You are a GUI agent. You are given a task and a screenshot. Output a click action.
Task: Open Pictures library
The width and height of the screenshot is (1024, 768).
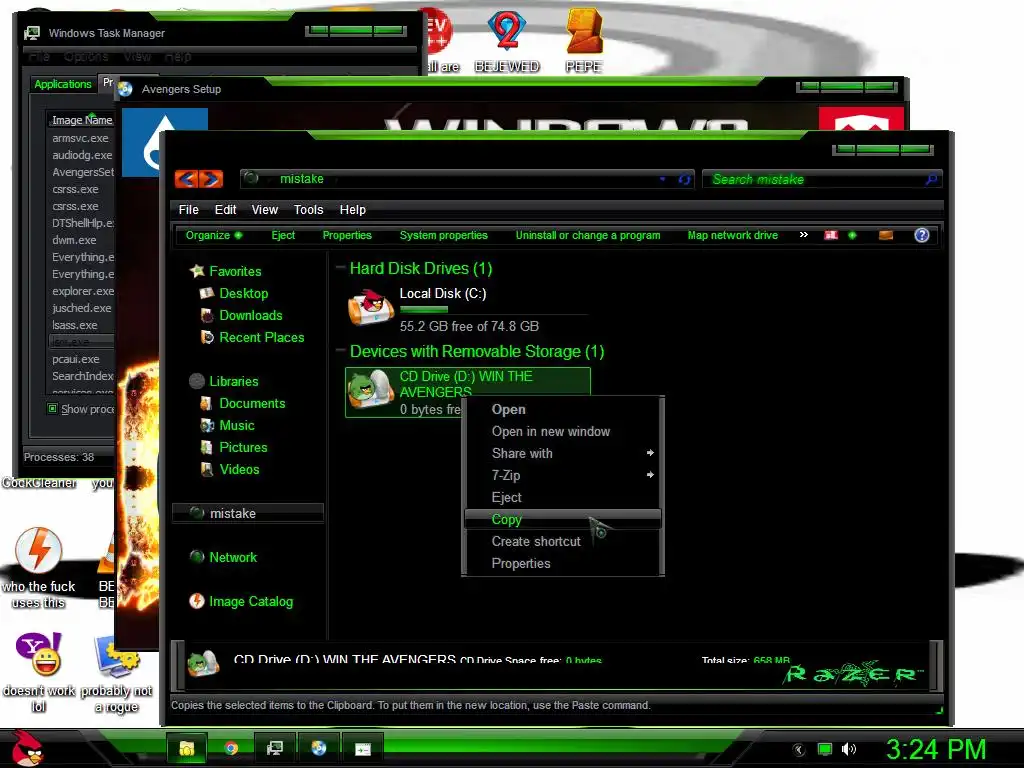tap(243, 447)
